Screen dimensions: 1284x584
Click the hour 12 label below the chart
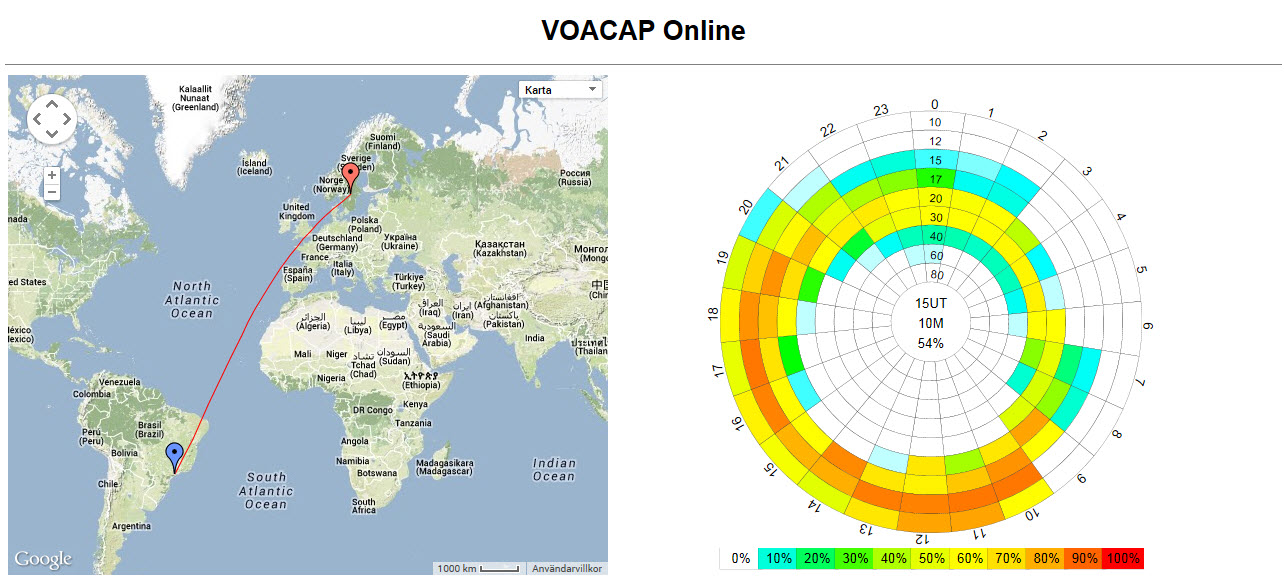coord(921,540)
